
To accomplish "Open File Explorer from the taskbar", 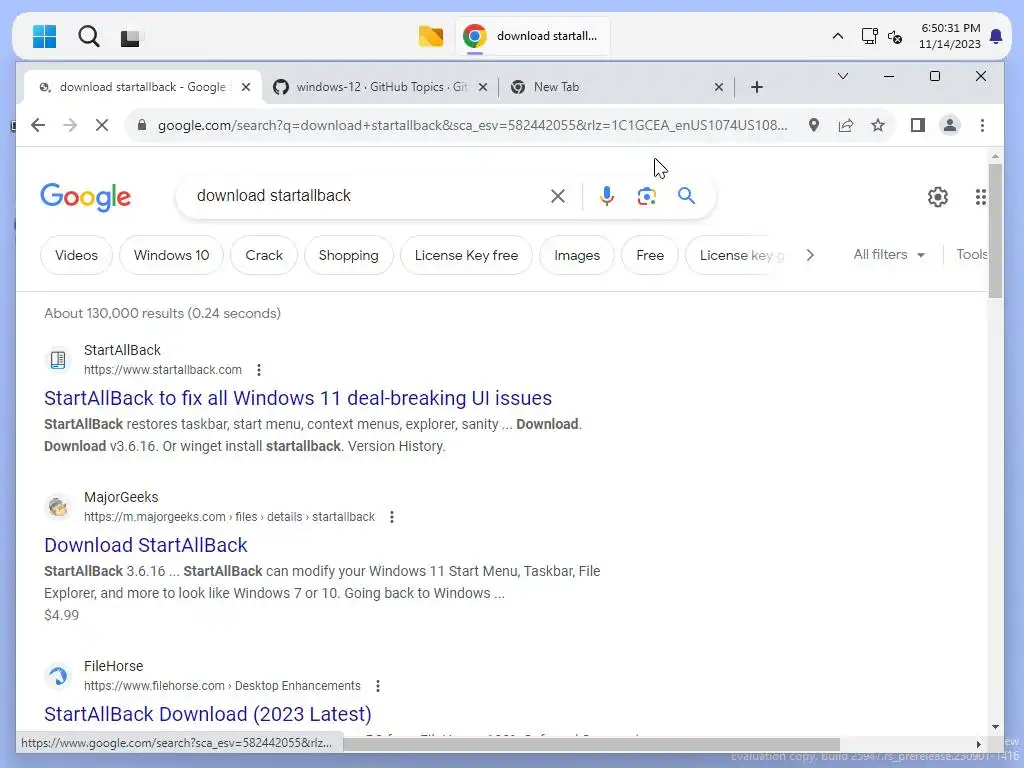I will 430,37.
